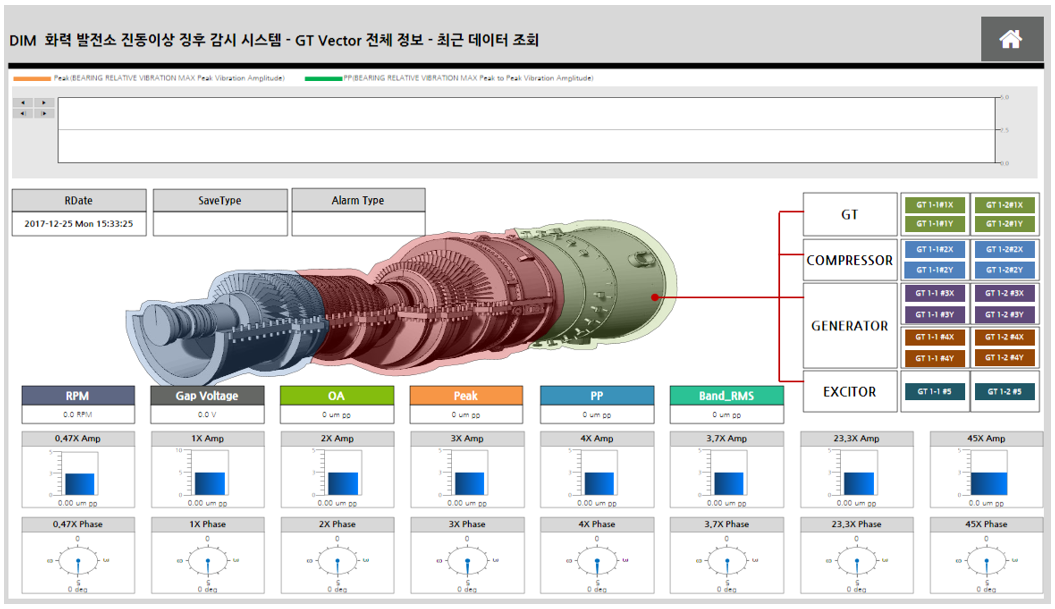Click the 45X Phase dial

(986, 561)
